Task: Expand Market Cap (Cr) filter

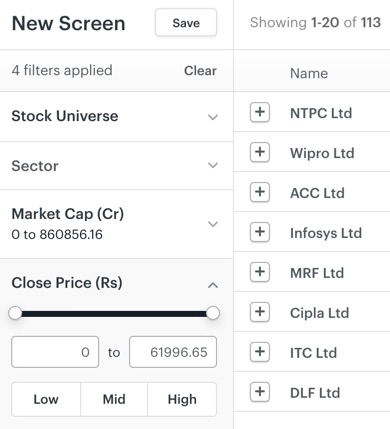Action: click(116, 224)
